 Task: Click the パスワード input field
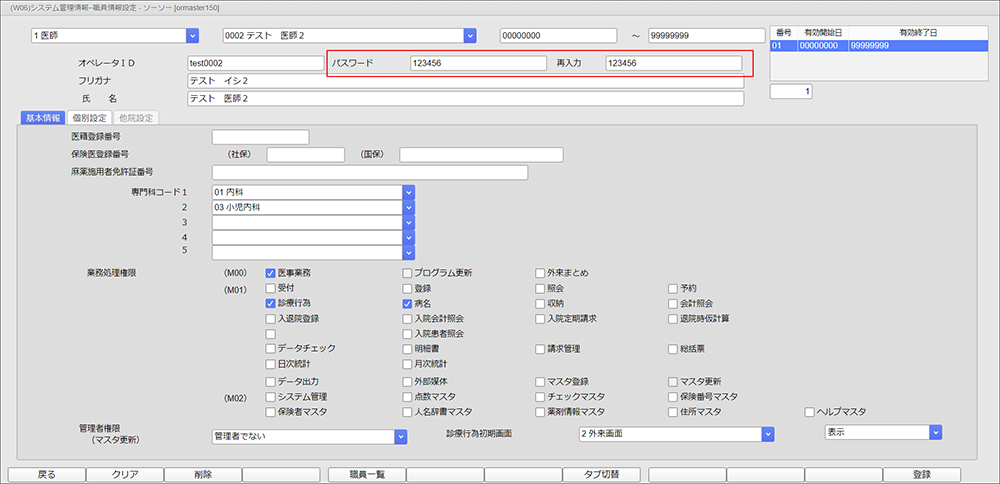478,63
